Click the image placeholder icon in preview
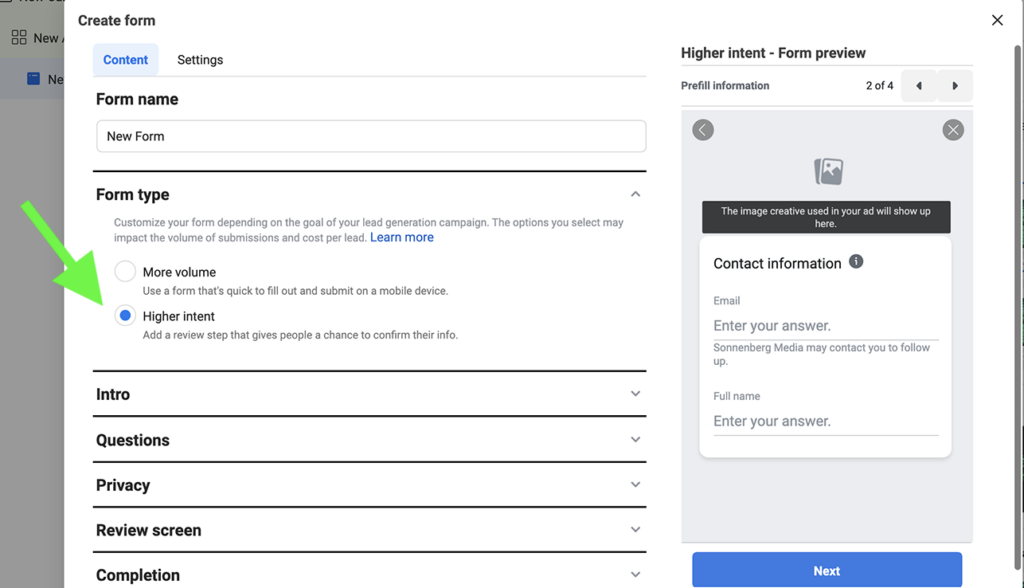The width and height of the screenshot is (1024, 588). pos(828,173)
